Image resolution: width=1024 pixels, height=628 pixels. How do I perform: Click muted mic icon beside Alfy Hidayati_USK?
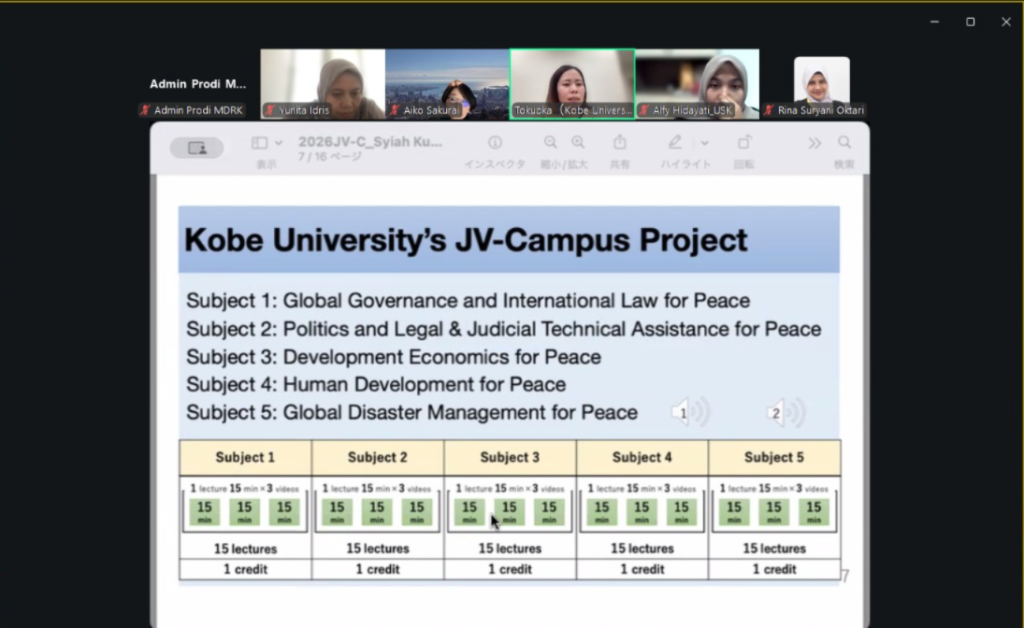[643, 110]
